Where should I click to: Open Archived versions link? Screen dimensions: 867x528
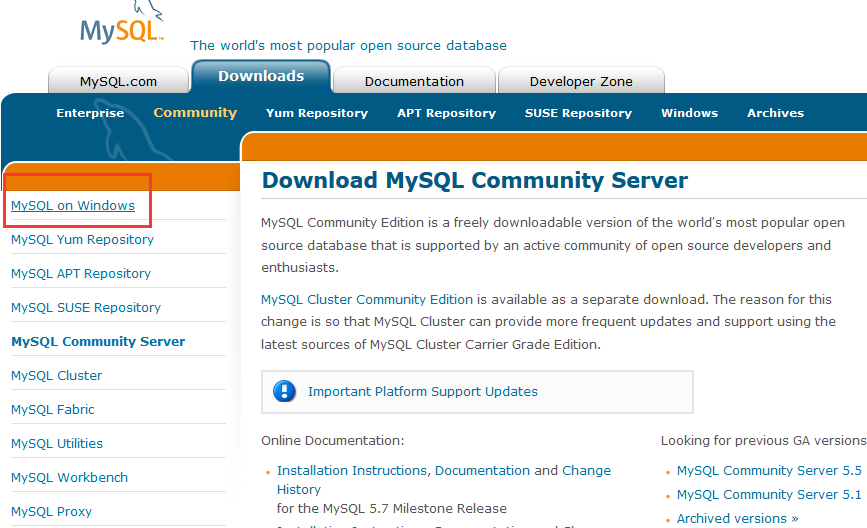[x=738, y=519]
